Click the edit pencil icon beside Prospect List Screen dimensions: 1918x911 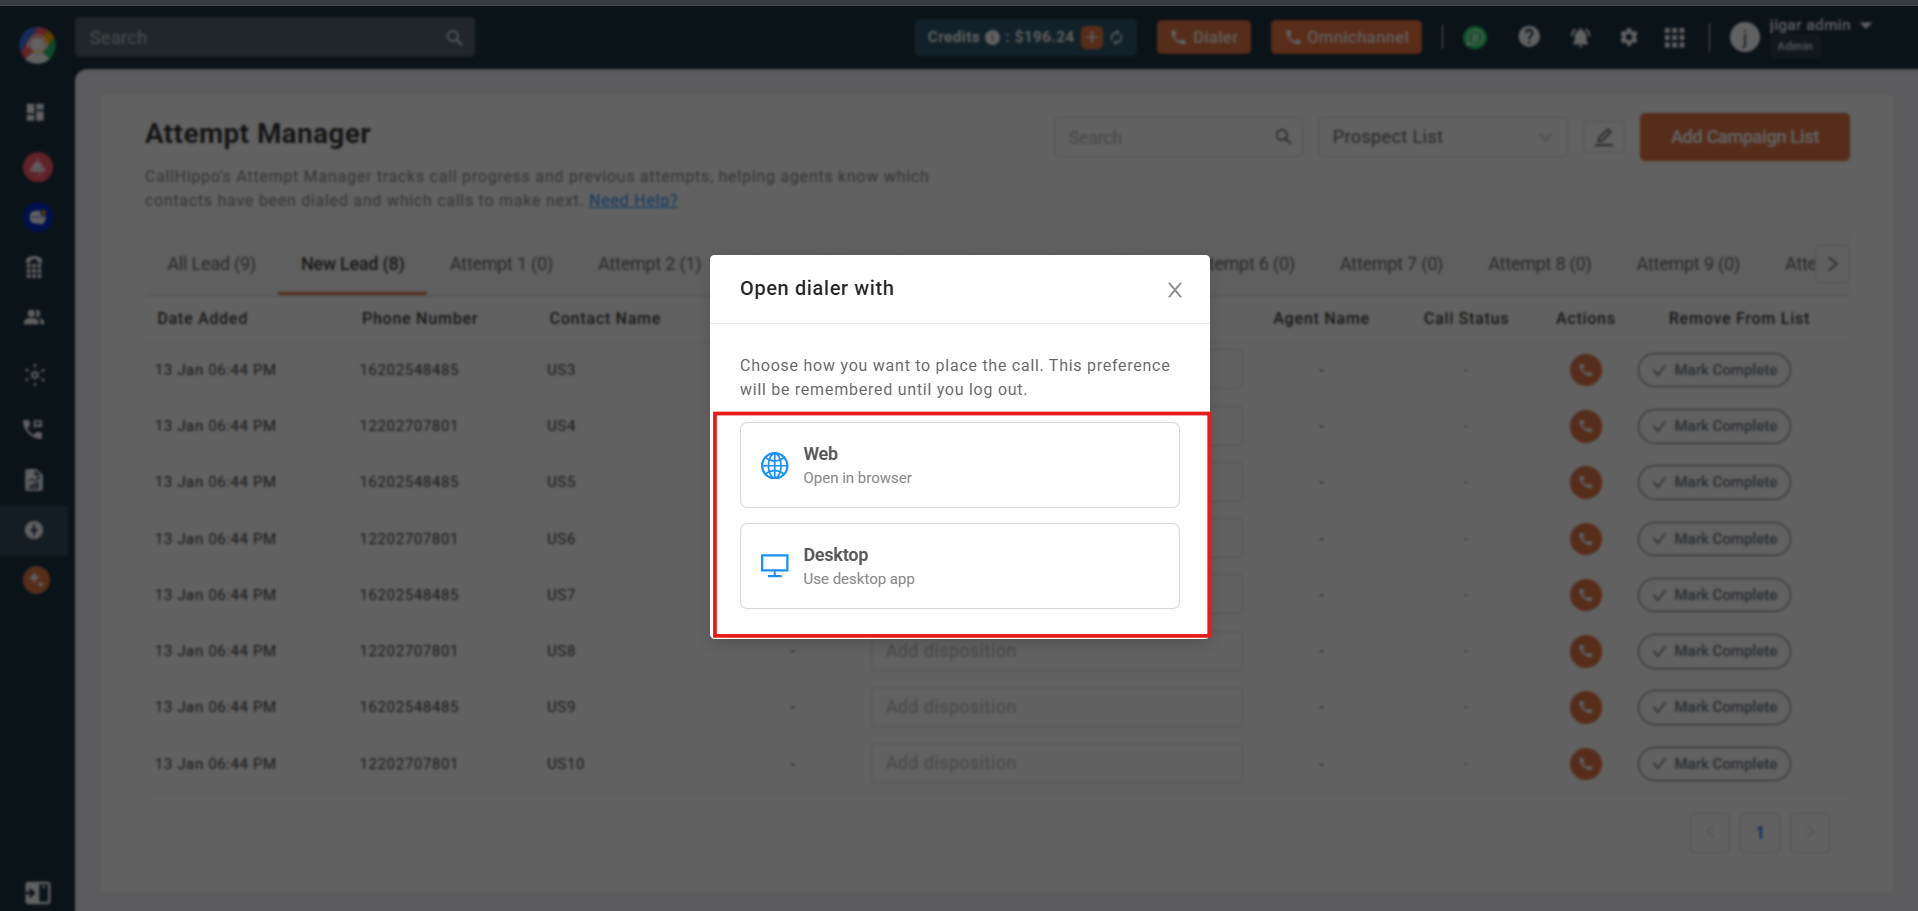(x=1604, y=137)
